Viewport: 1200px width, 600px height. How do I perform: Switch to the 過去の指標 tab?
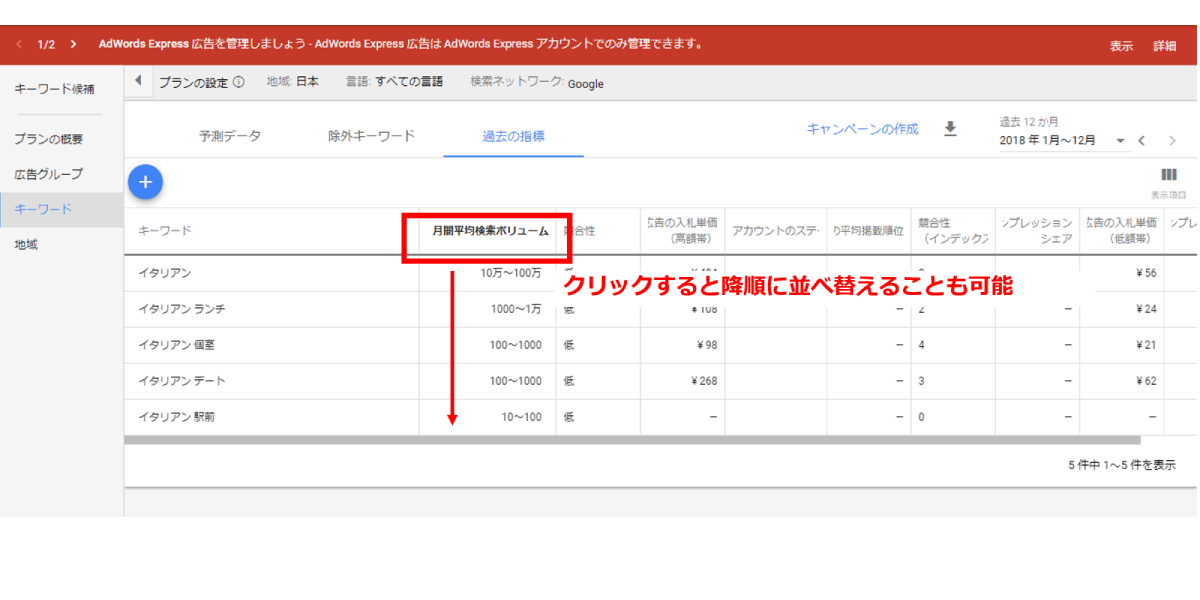(513, 136)
